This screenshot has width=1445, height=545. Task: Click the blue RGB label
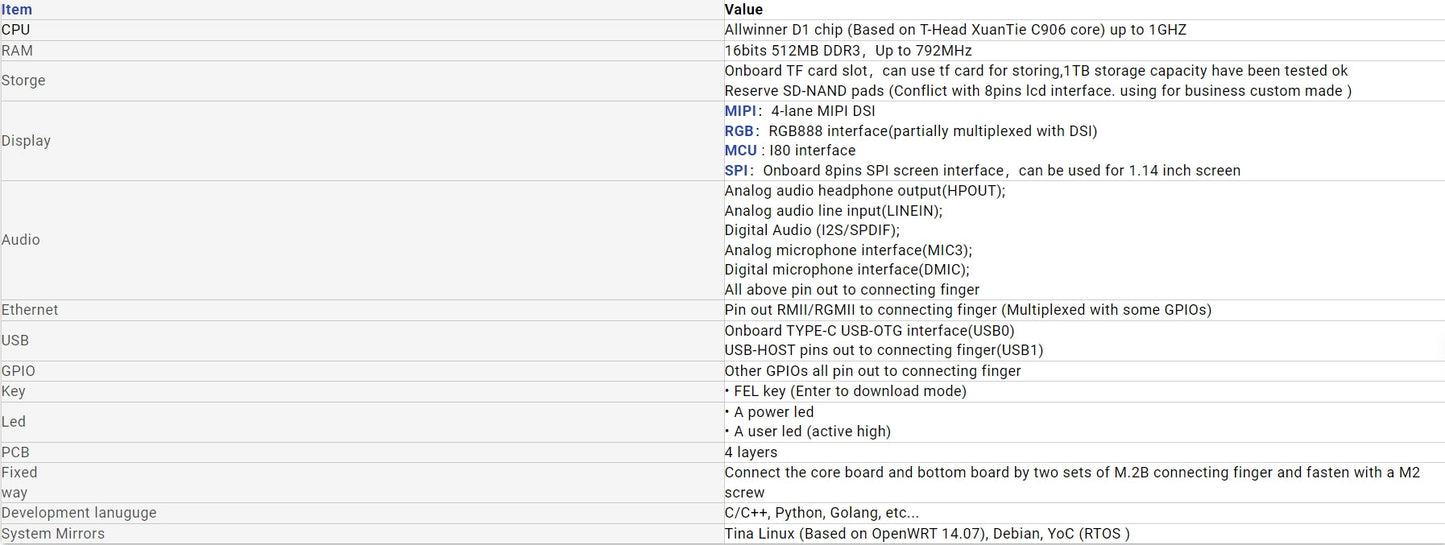click(x=739, y=131)
